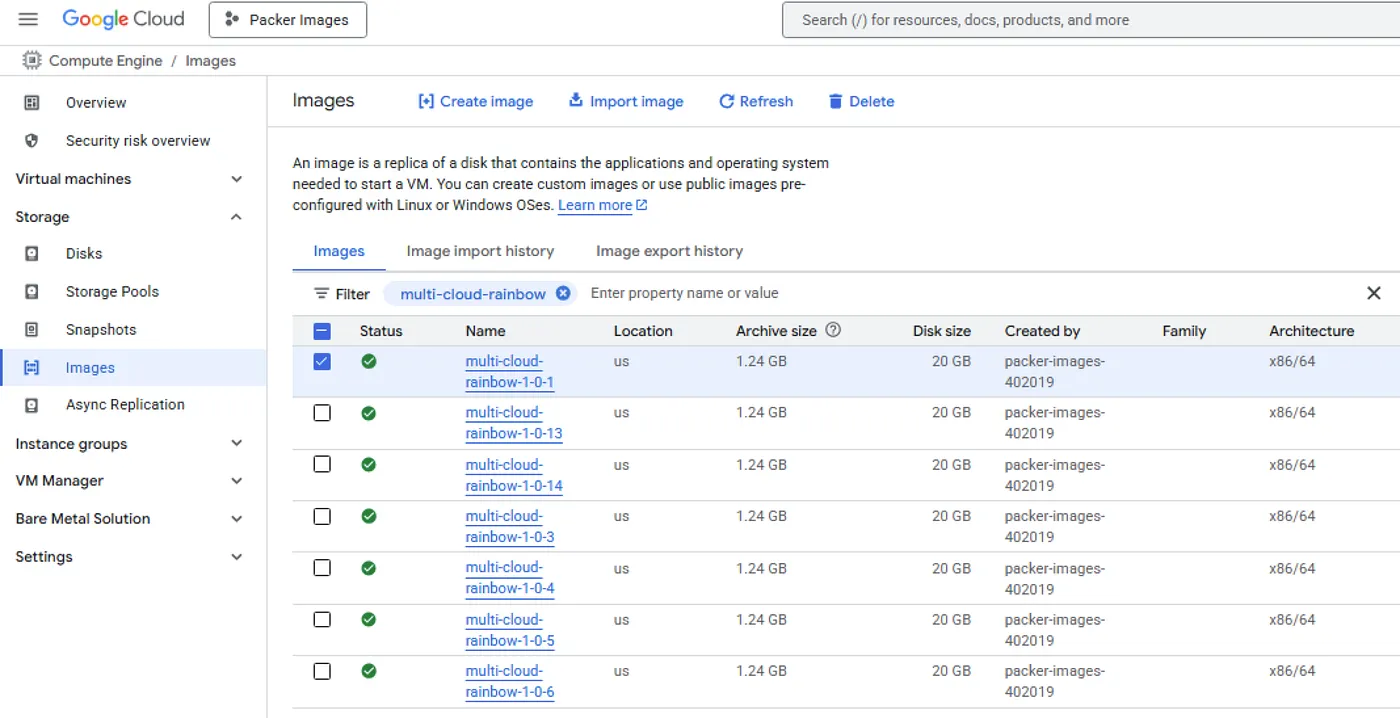Click the Create image plus icon
The width and height of the screenshot is (1400, 718).
point(426,102)
